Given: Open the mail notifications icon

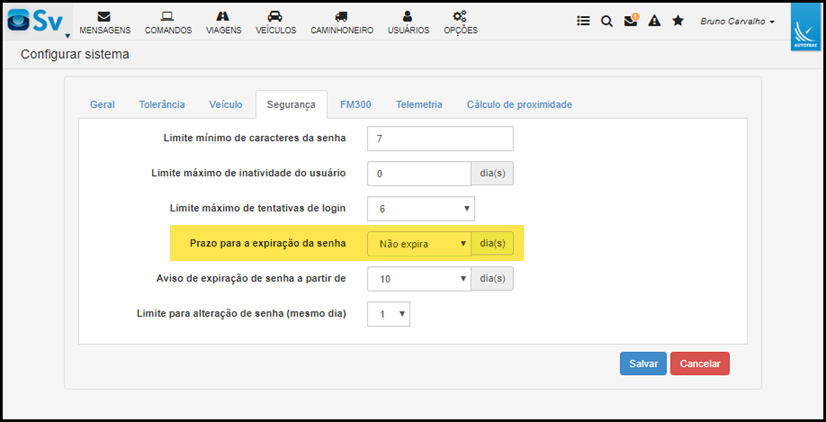Looking at the screenshot, I should click(x=631, y=21).
